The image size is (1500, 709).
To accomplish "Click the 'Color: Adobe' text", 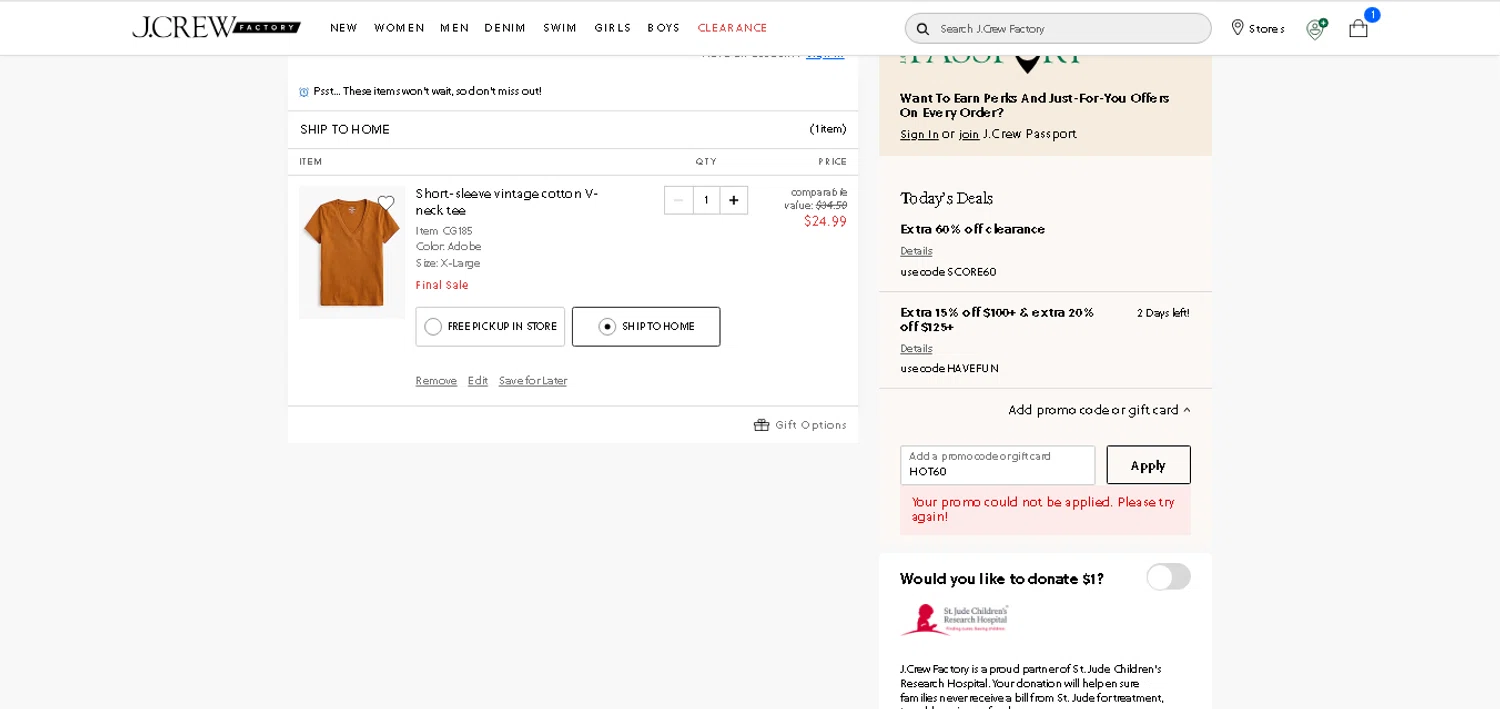I will coord(448,247).
